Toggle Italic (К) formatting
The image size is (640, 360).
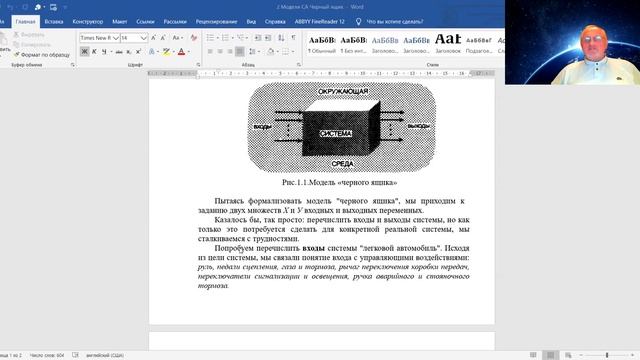point(94,51)
